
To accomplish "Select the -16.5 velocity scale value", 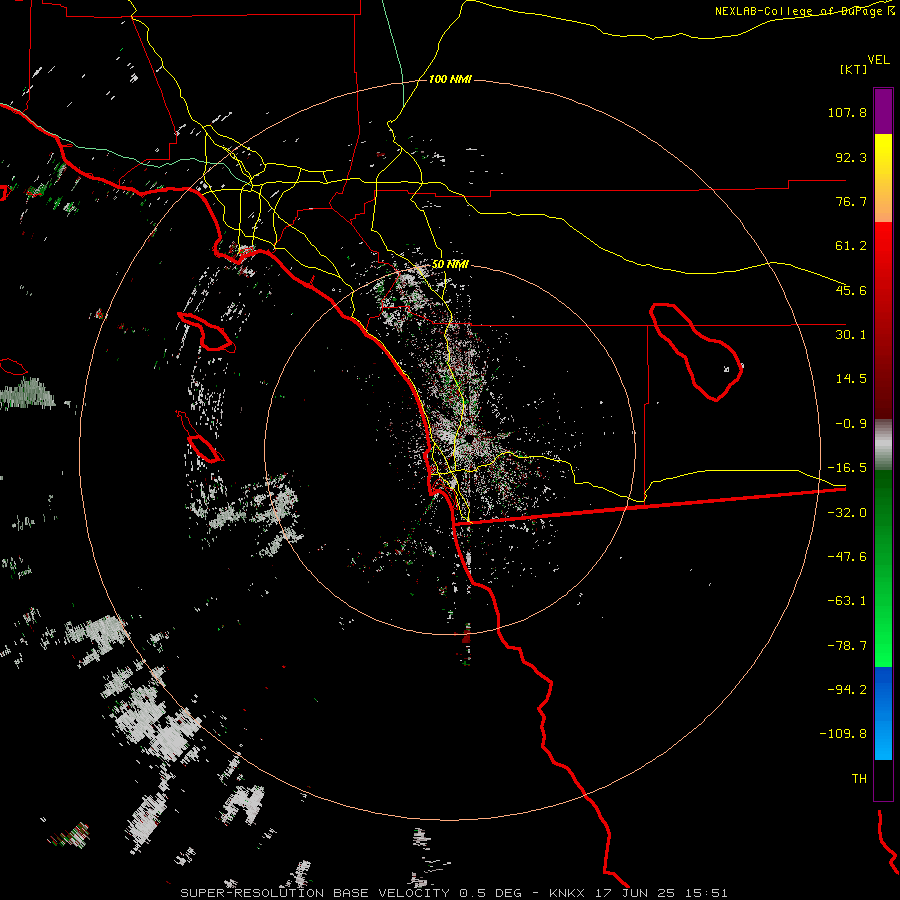I will click(847, 468).
